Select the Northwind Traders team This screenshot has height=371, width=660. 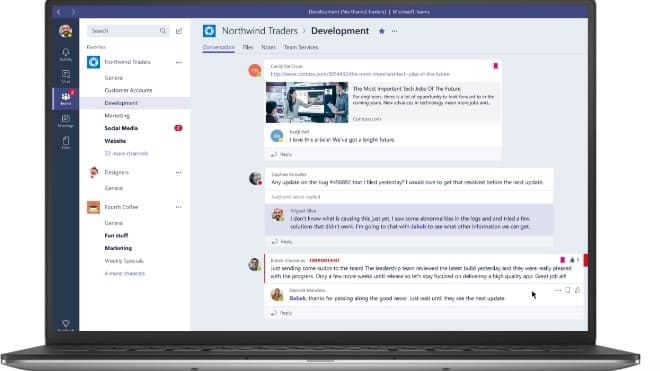tap(127, 62)
